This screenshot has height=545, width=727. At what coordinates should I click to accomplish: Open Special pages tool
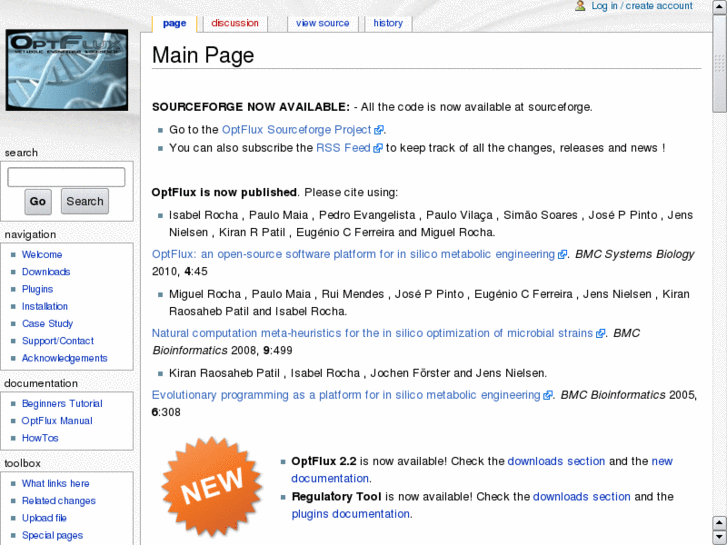tap(52, 535)
